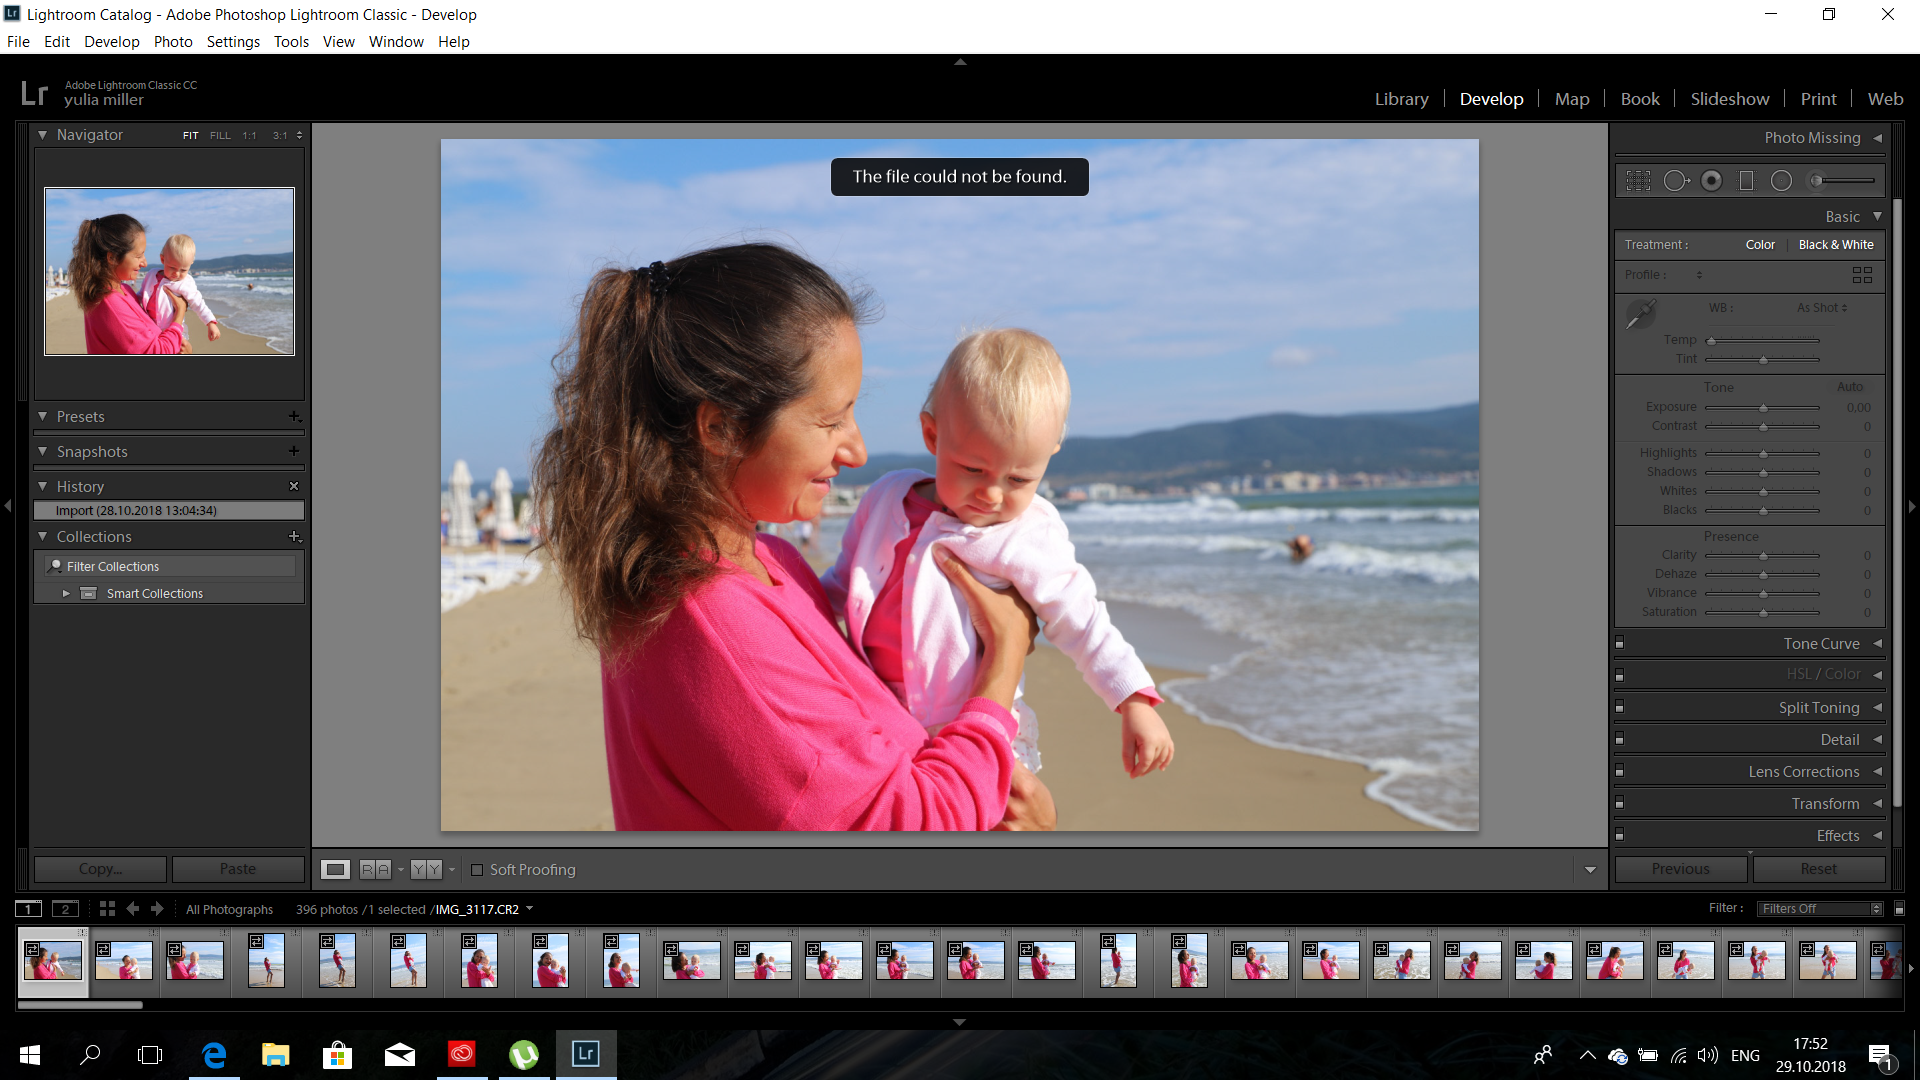
Task: Enable Soft Proofing
Action: point(478,870)
